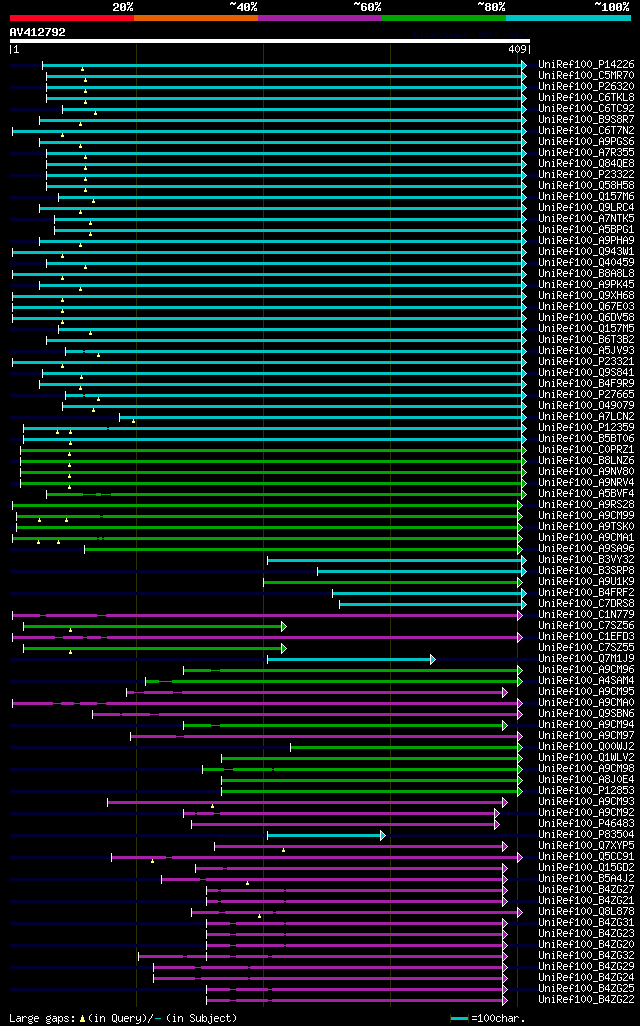Click the purple alignment bar for UniRef100_A9CM93
The width and height of the screenshot is (640, 1026).
tap(307, 802)
